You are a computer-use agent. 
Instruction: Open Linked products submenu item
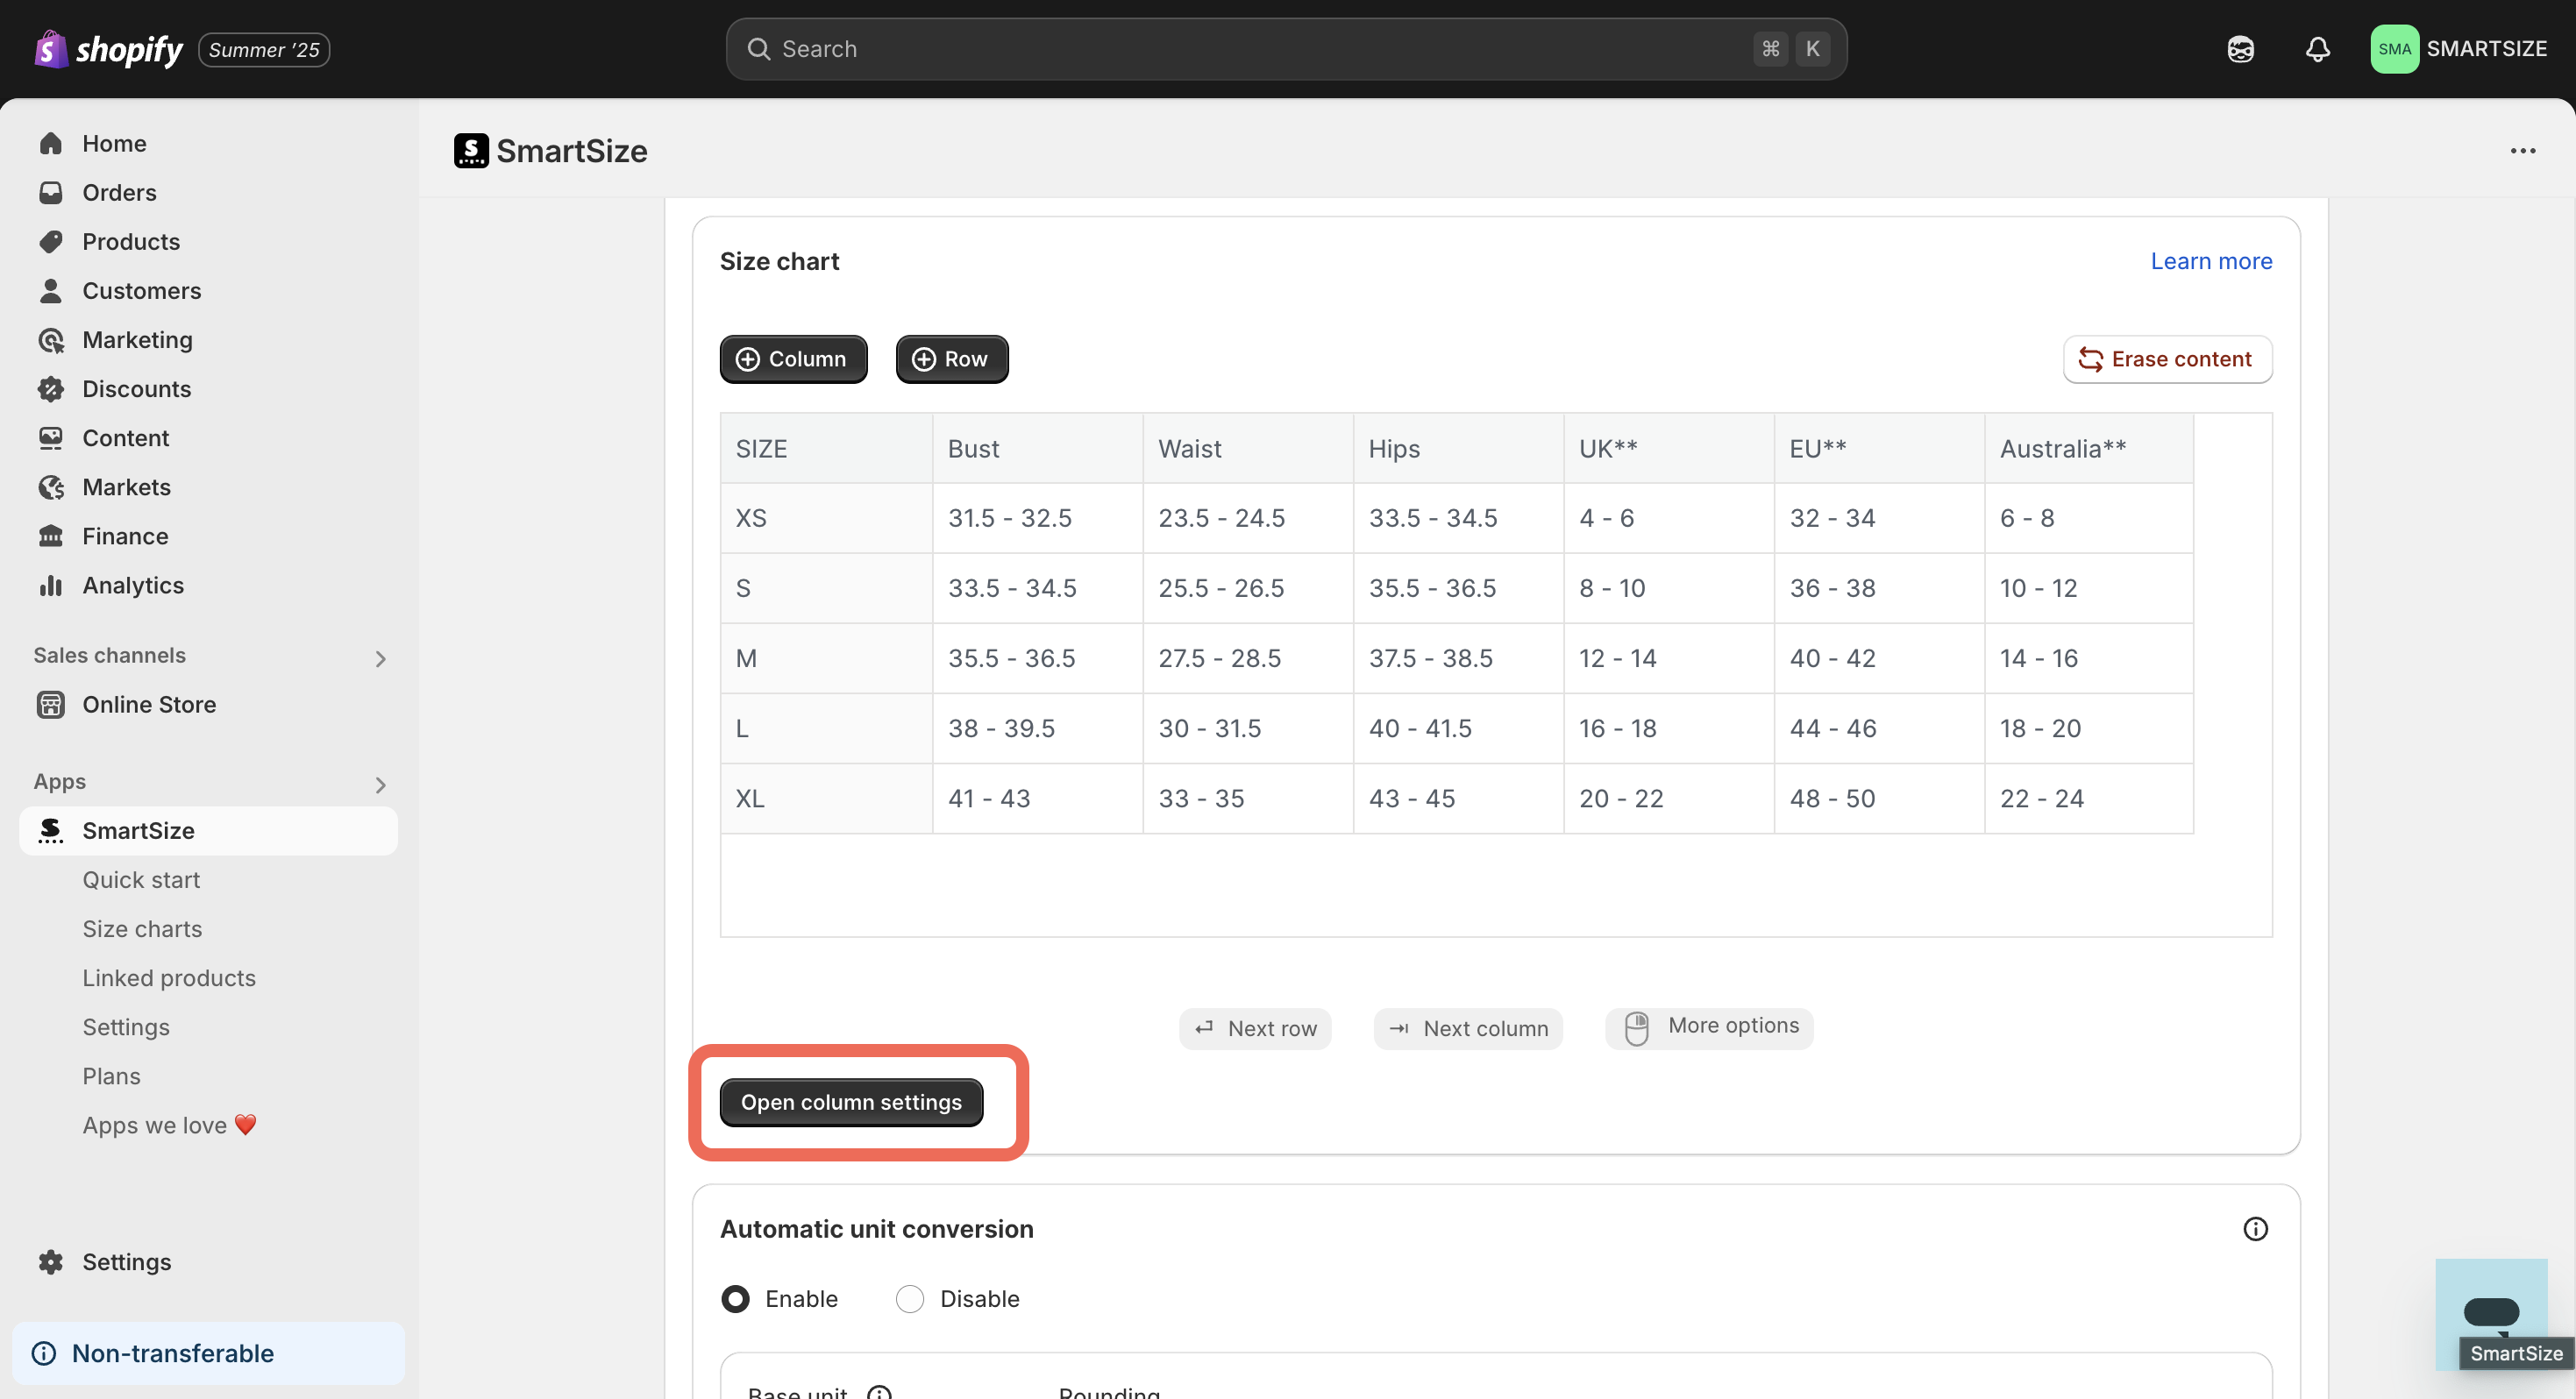coord(169,978)
